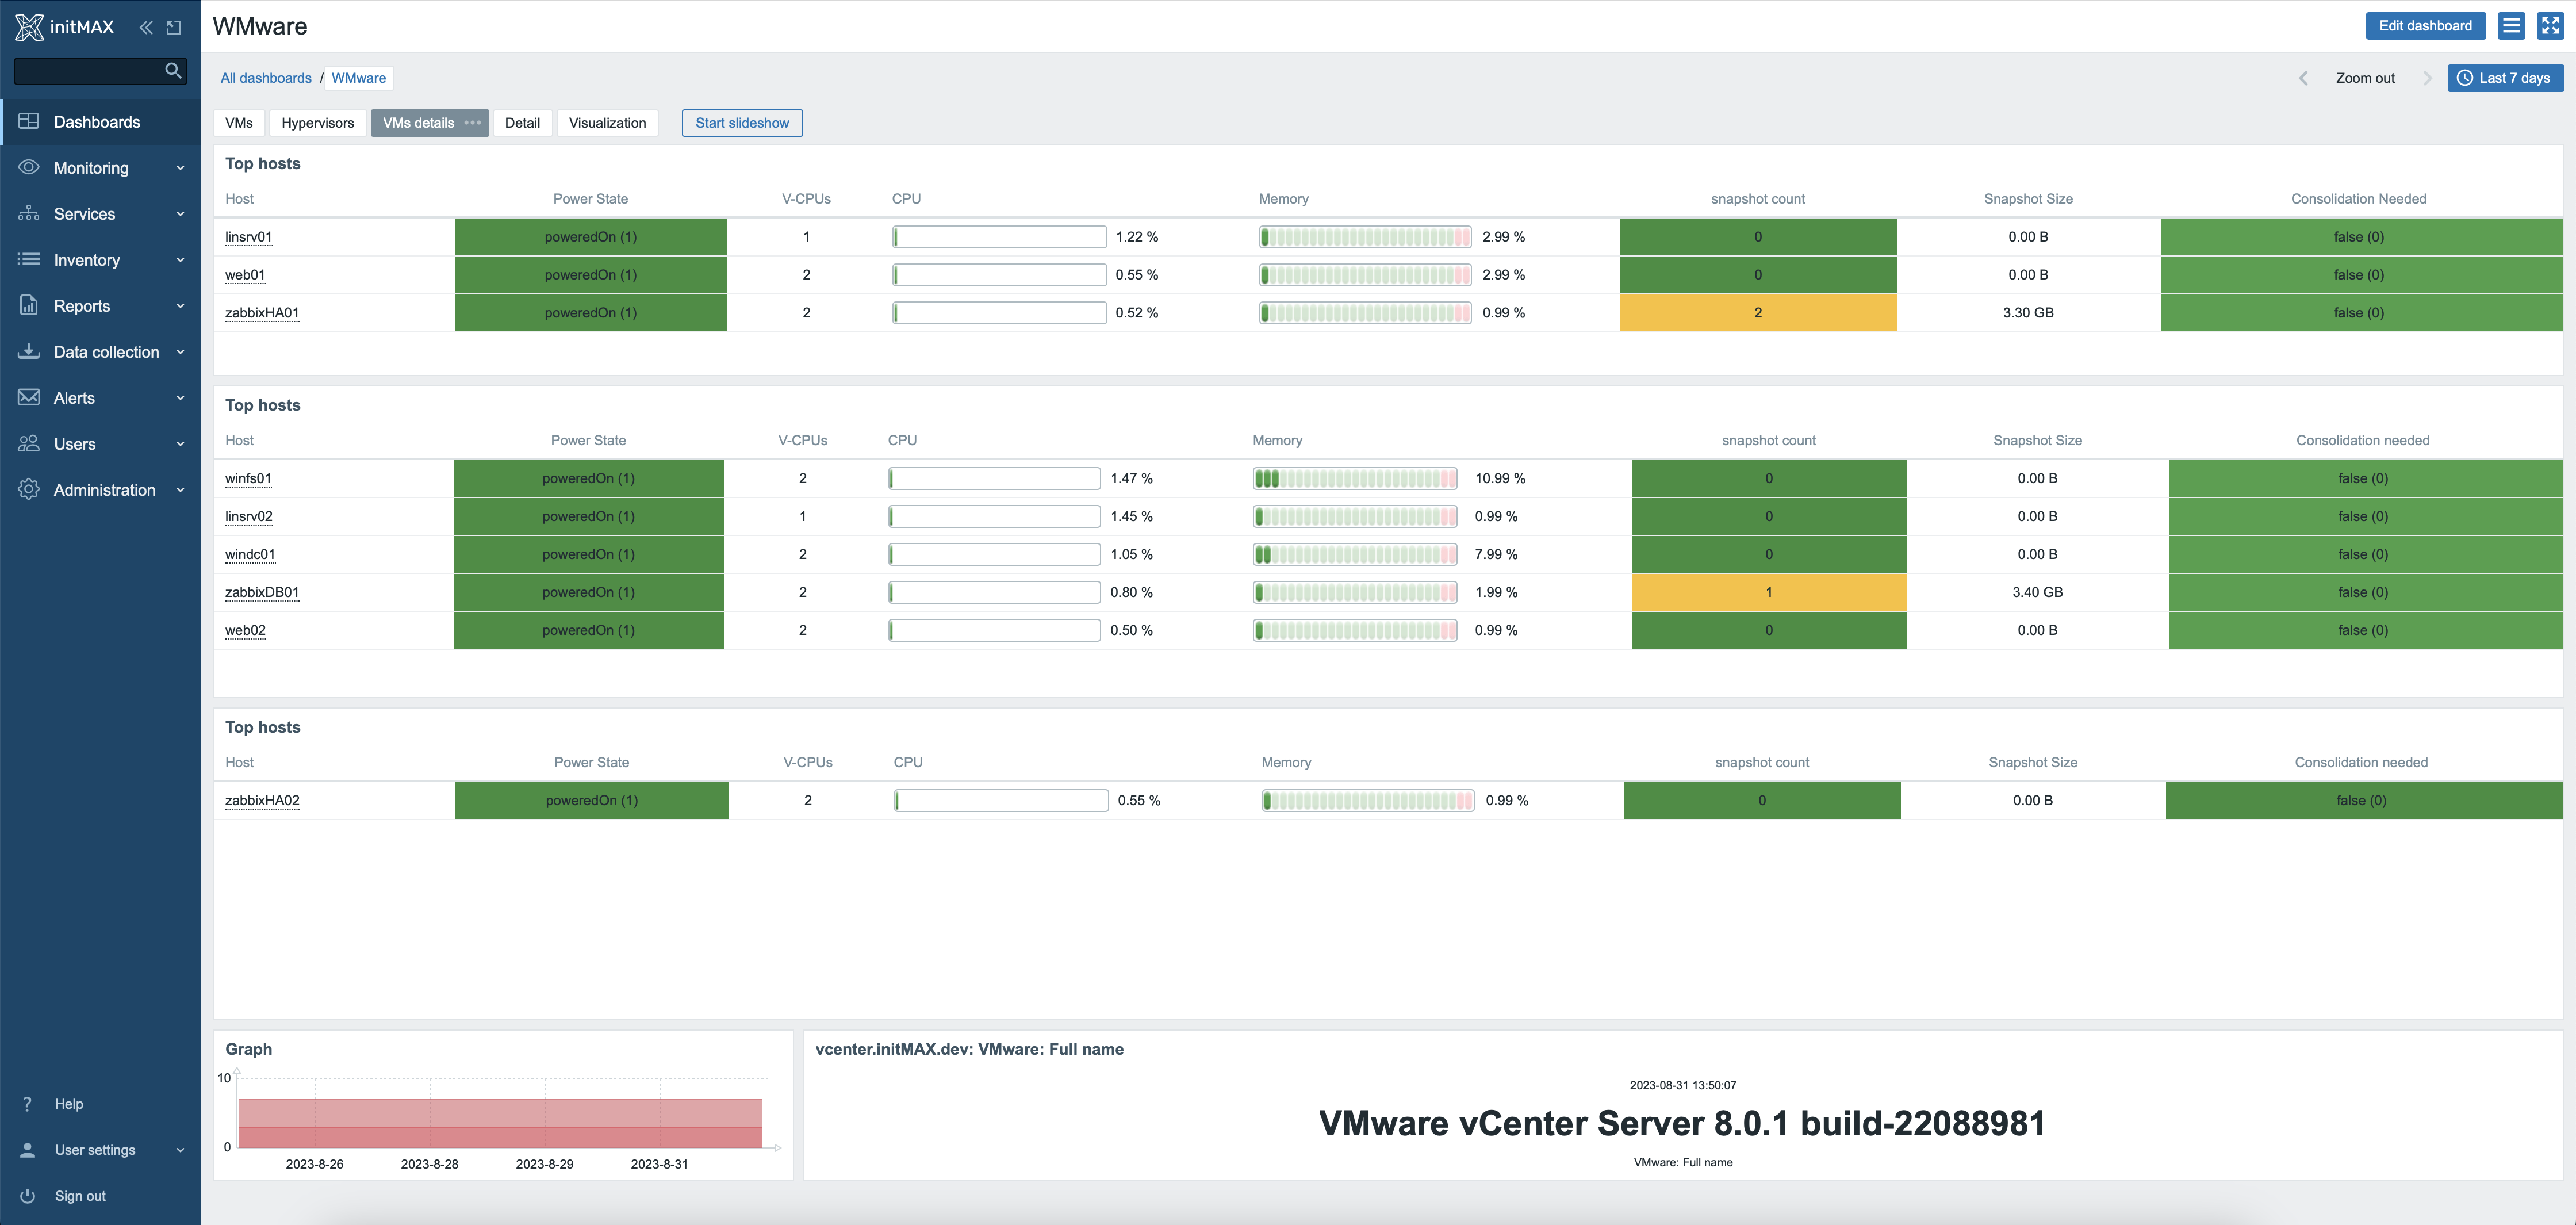
Task: Click VMware vCenter Server 8.0.1 build text
Action: (1682, 1124)
